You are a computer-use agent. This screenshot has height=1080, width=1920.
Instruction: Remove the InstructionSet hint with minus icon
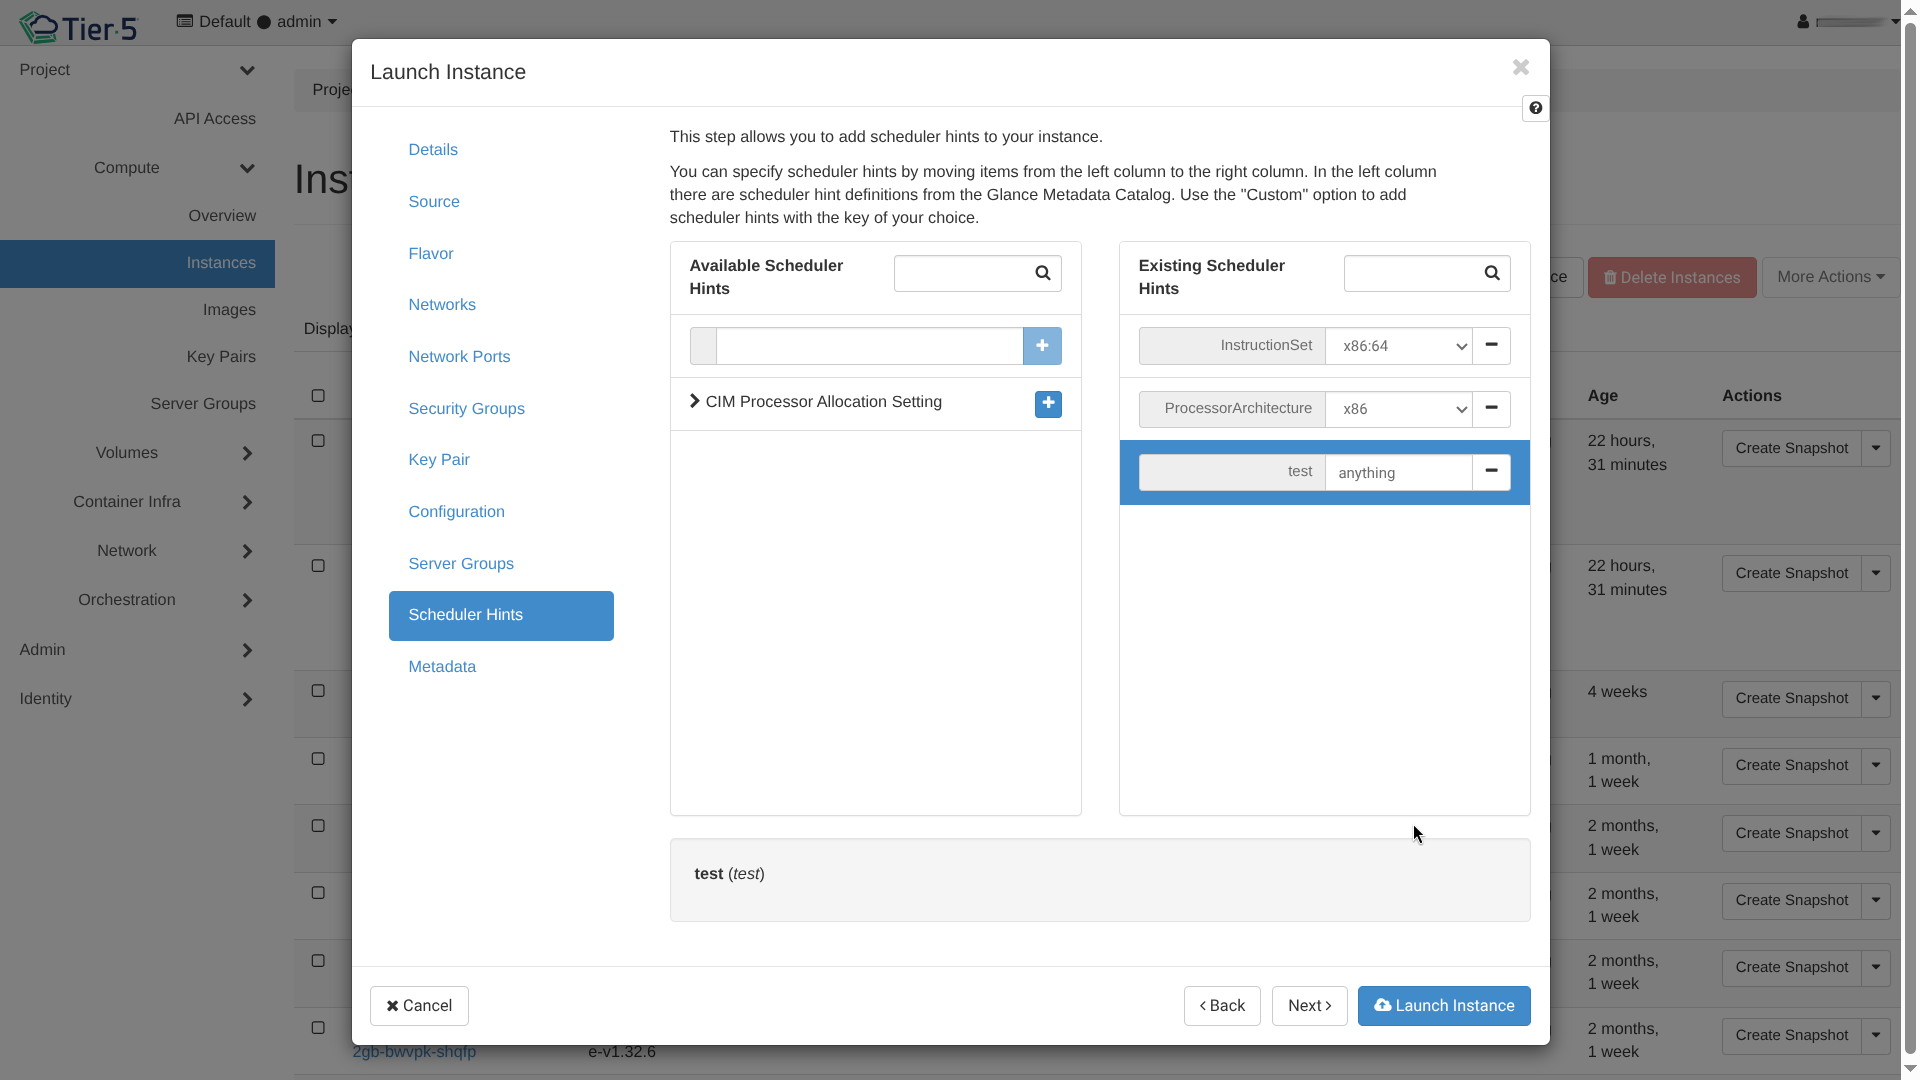1490,345
